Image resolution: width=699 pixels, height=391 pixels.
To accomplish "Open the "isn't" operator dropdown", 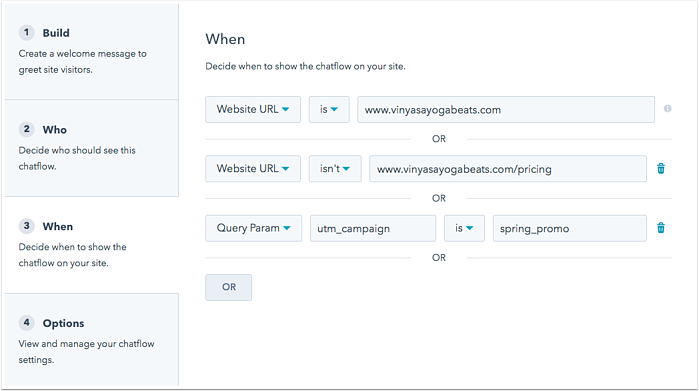I will click(x=335, y=169).
